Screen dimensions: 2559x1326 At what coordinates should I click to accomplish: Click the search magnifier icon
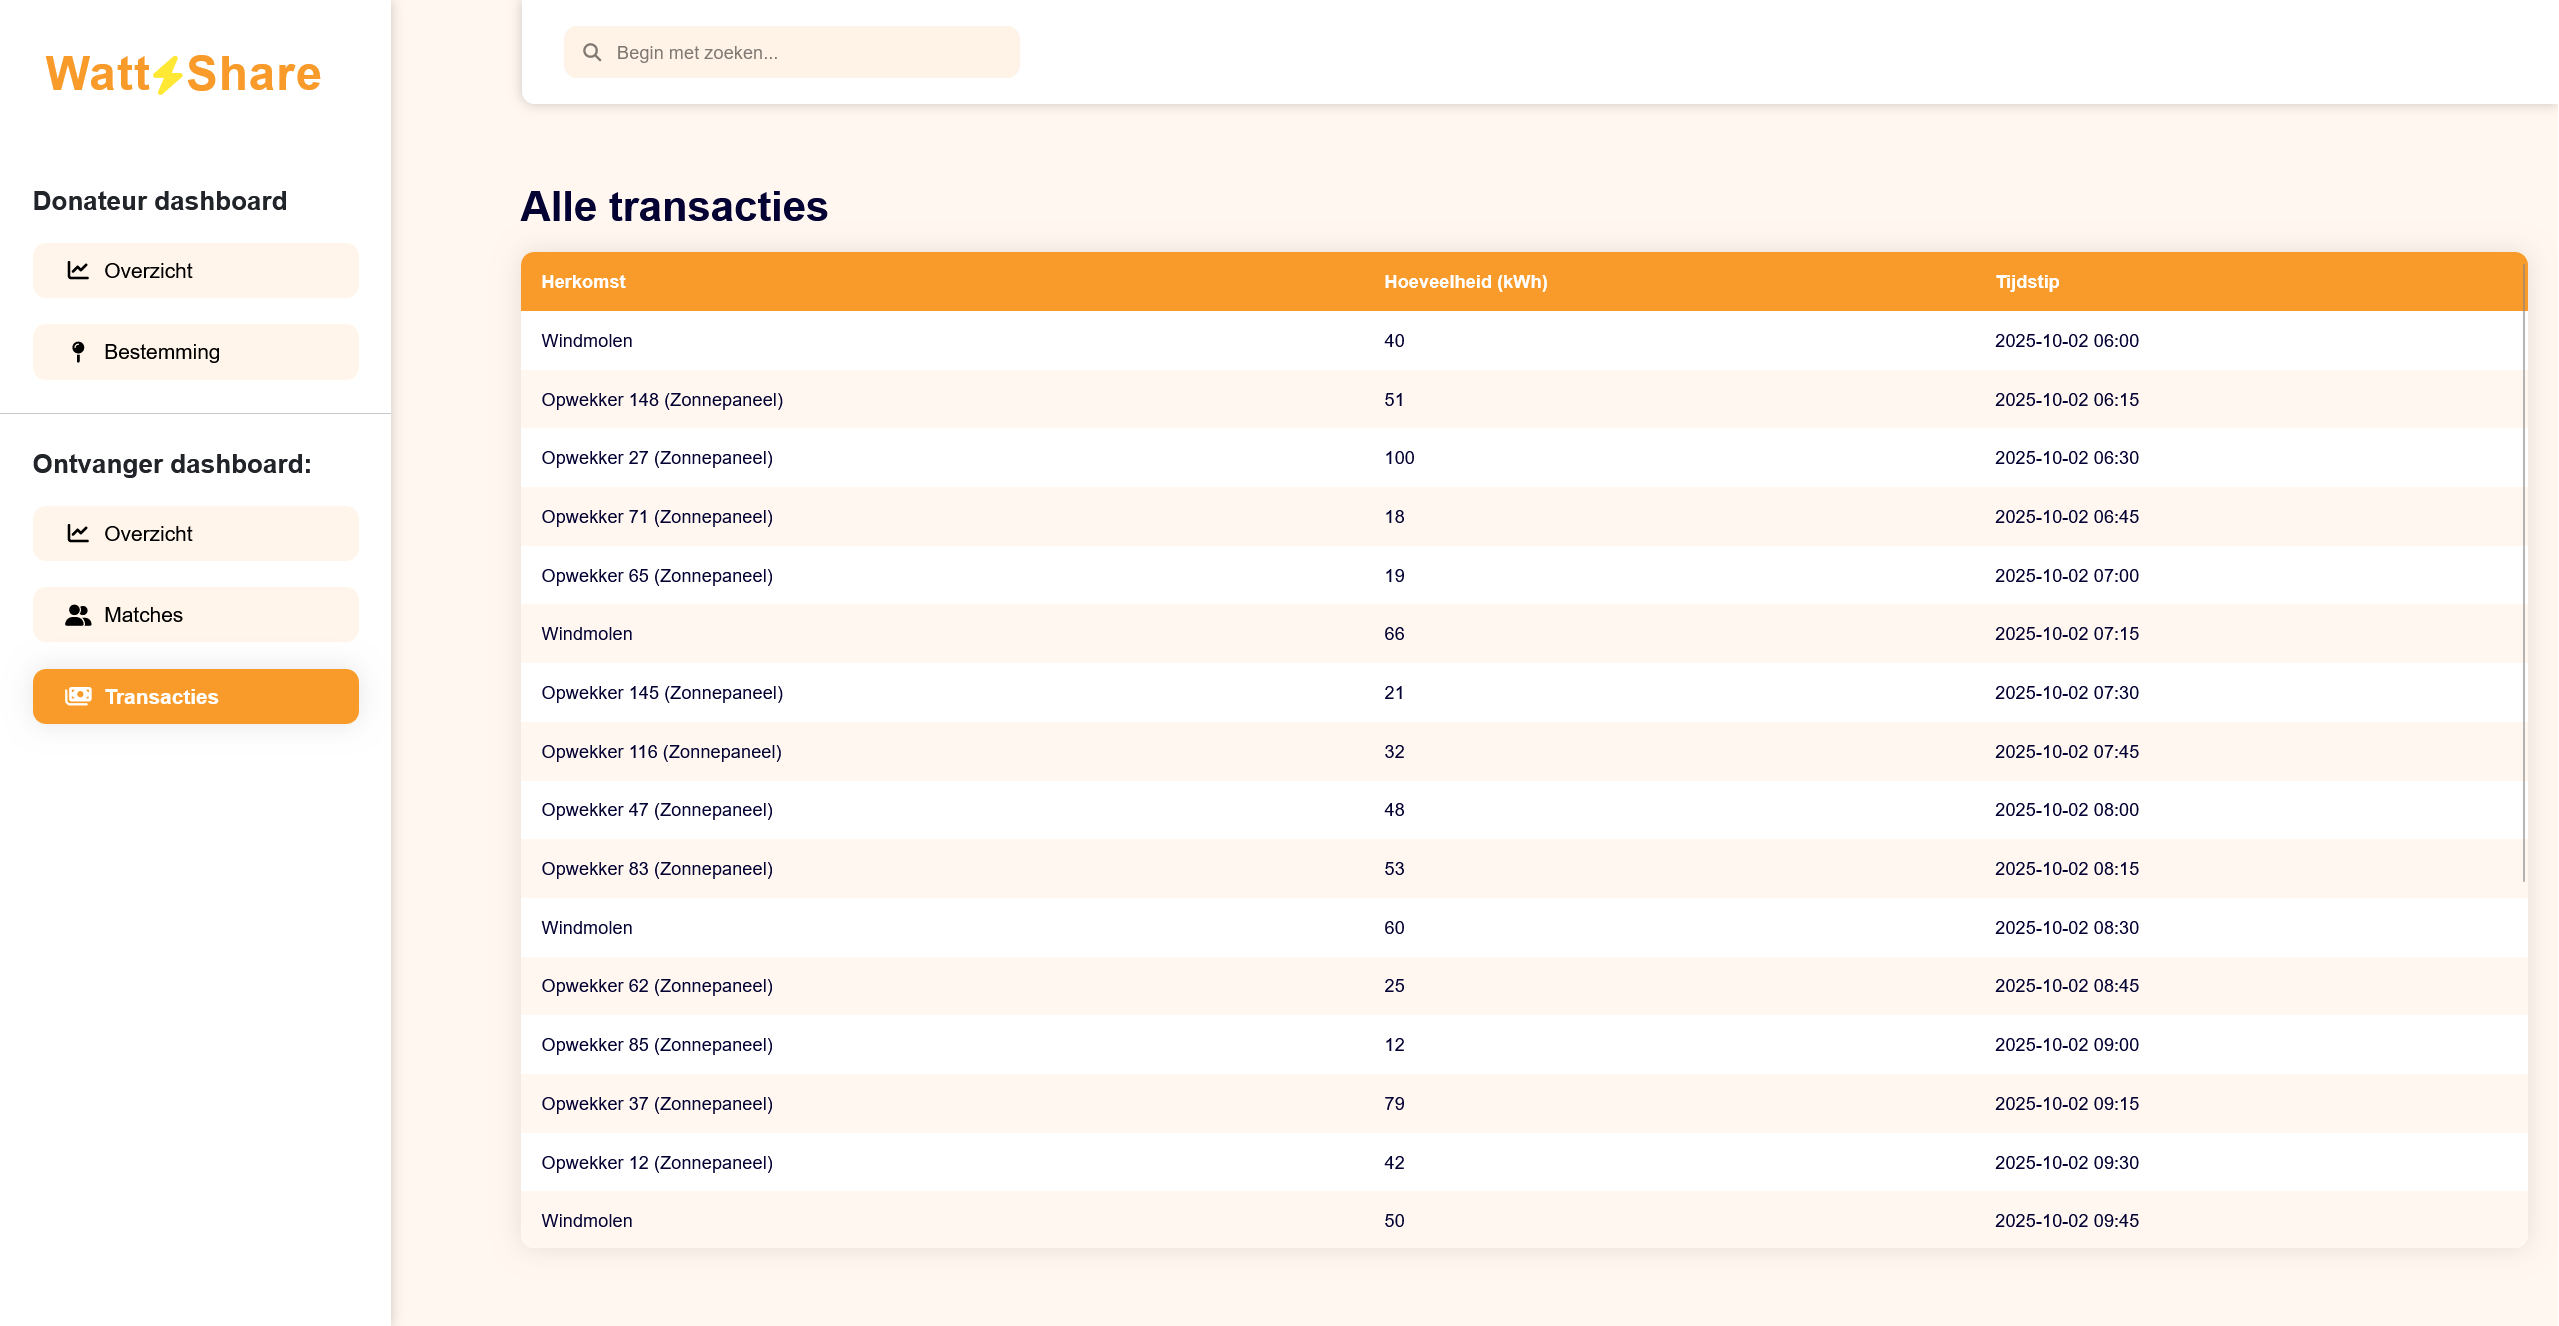pos(592,52)
